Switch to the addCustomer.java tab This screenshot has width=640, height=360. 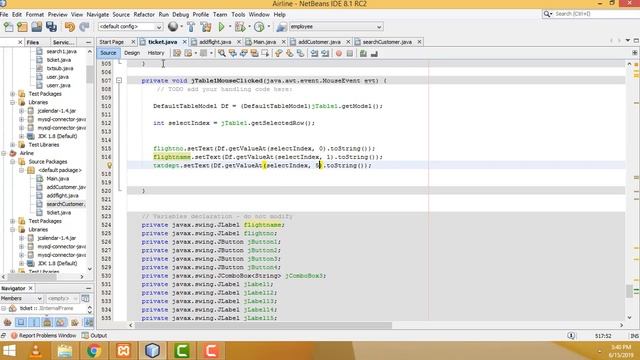pos(319,42)
